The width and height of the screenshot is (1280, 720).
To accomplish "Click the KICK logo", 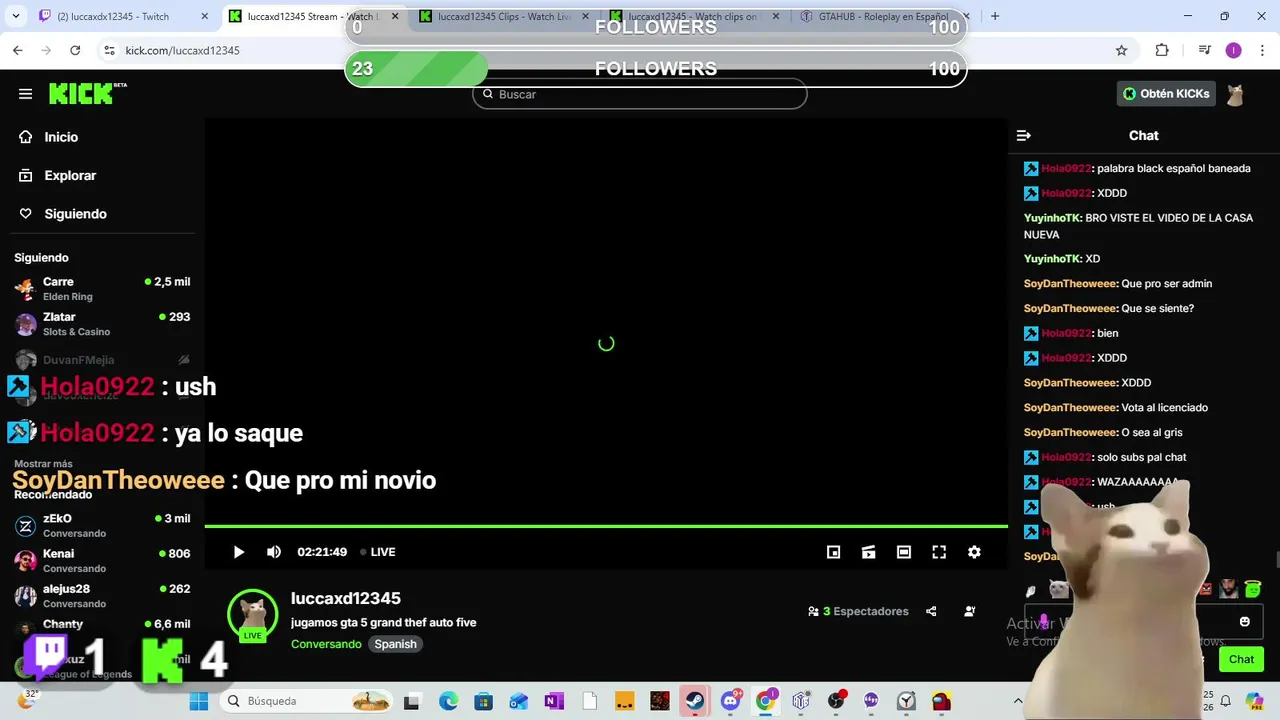I will [88, 93].
